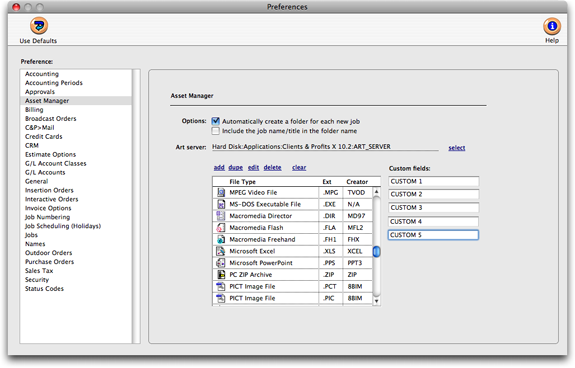Click the CUSTOM 4 field
Screen dimensions: 575x368
click(433, 222)
